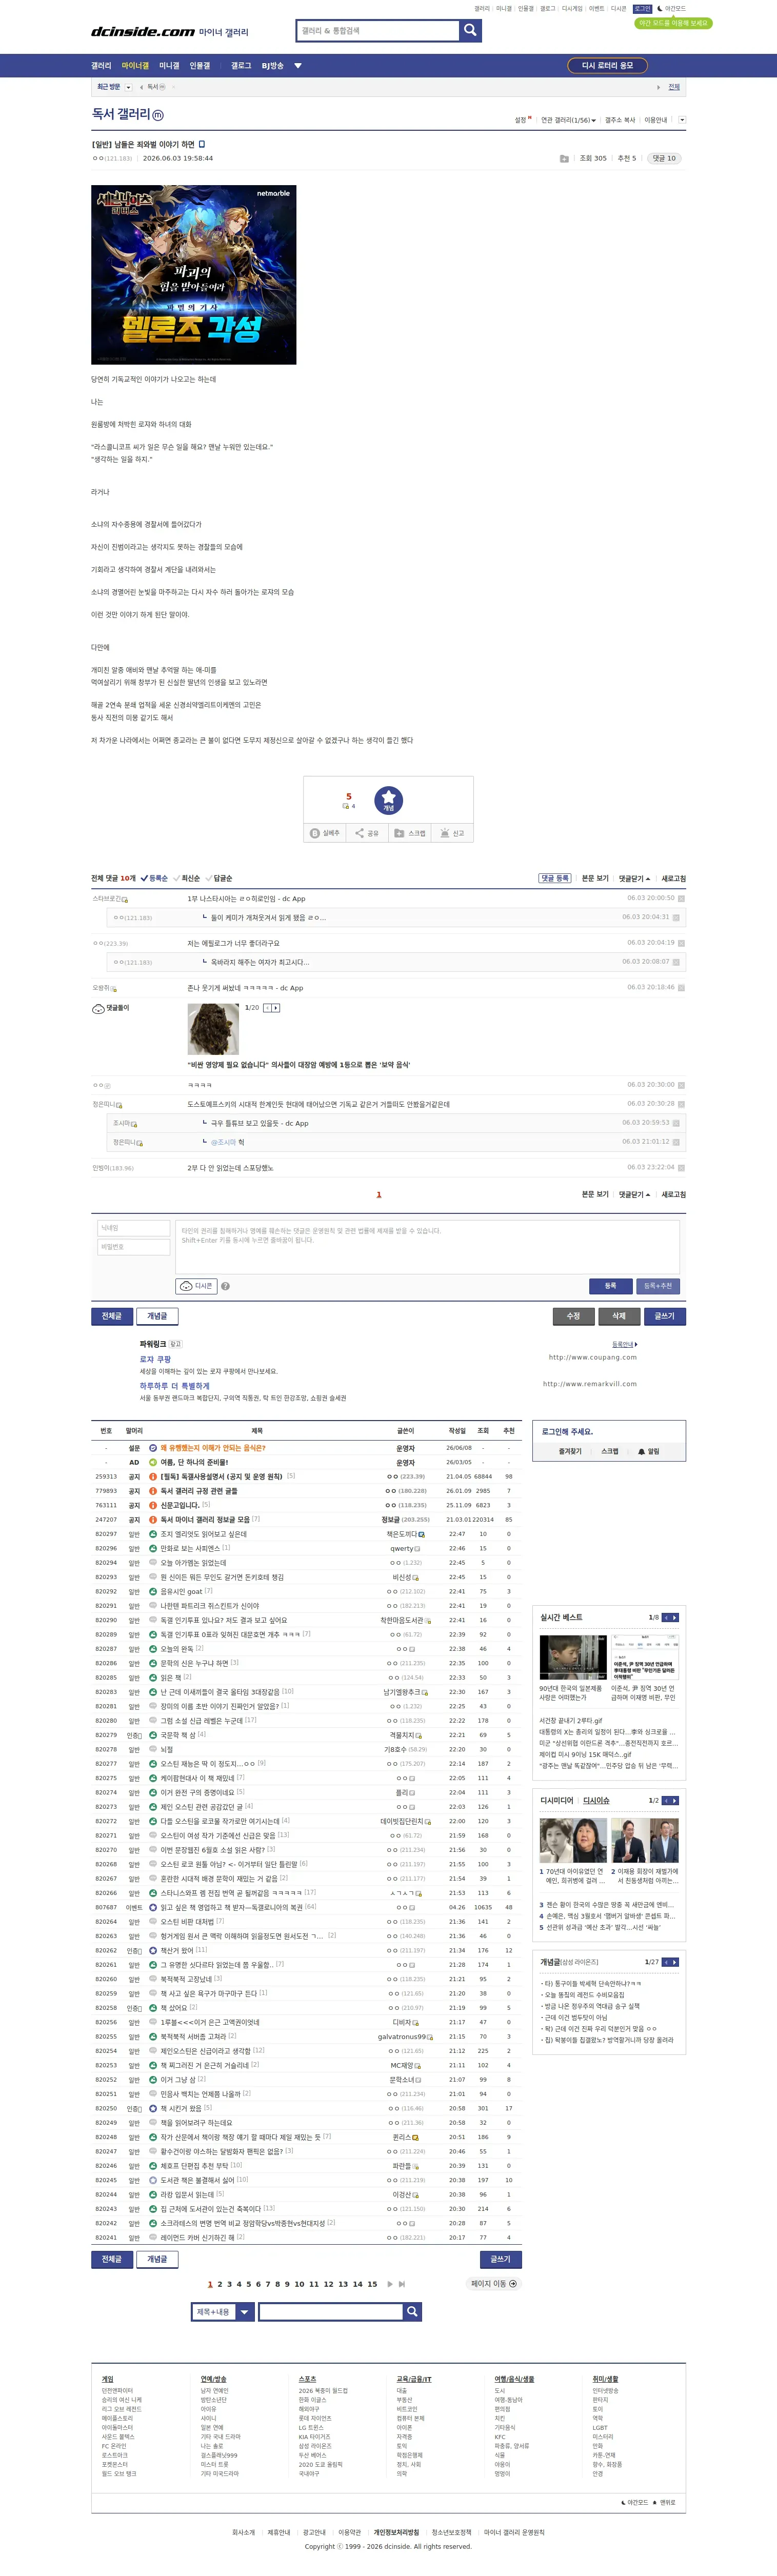Advance the 디시미디어 panel with next arrow

pos(675,1800)
